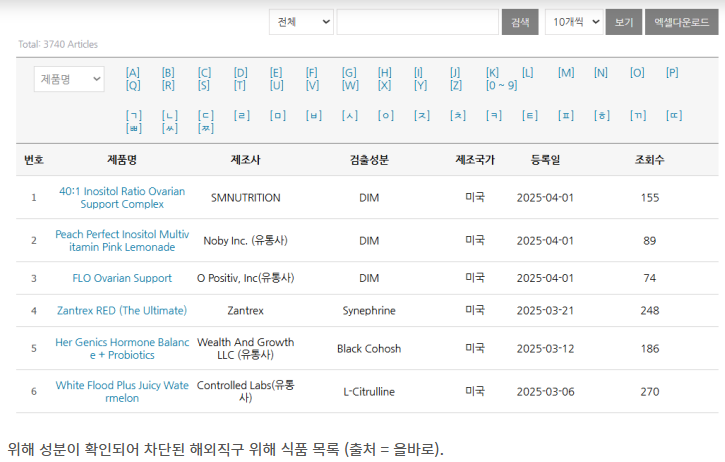The image size is (725, 462).
Task: Select the 270 view count cell
Action: [650, 391]
